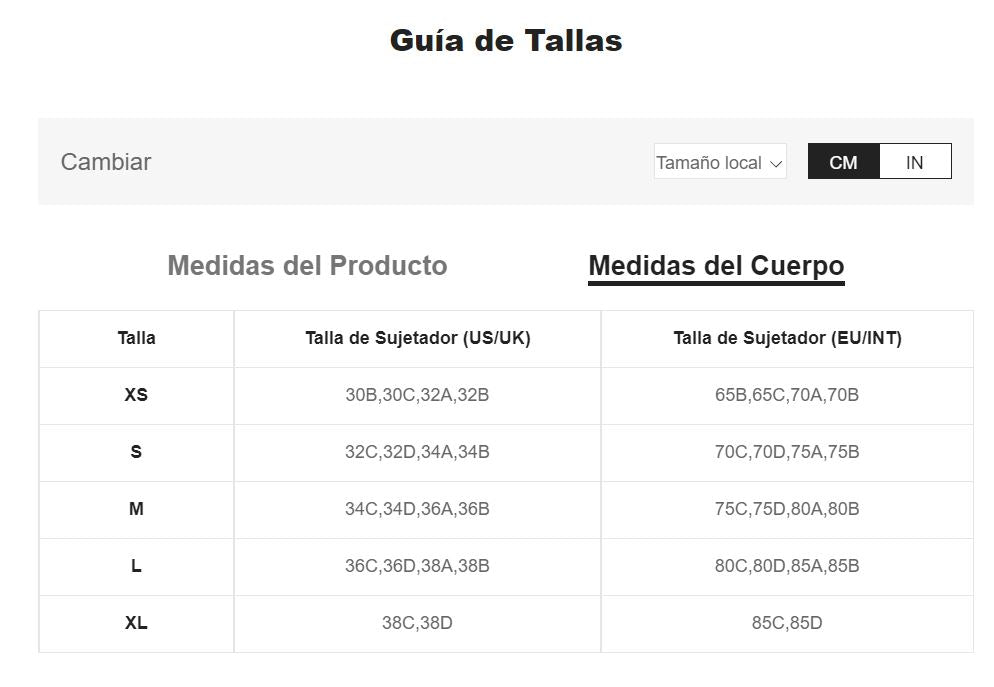994x687 pixels.
Task: Select the XL size row label
Action: click(x=136, y=623)
